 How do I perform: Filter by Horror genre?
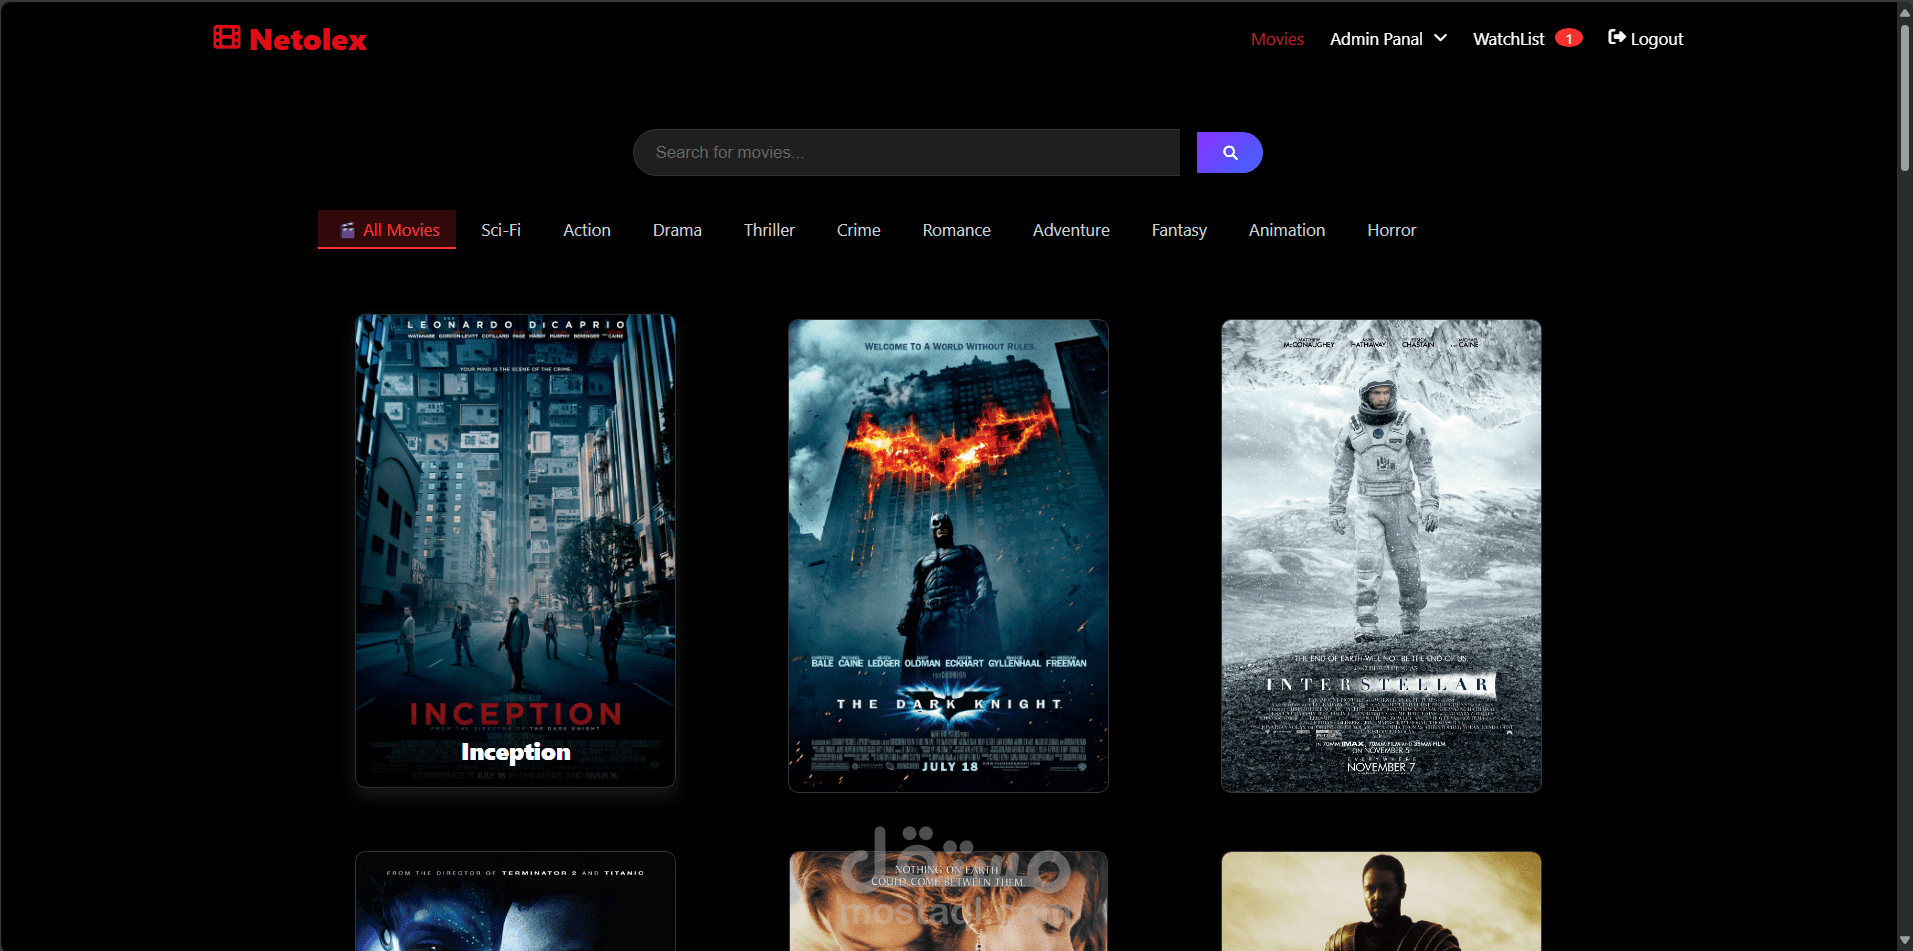pos(1392,230)
